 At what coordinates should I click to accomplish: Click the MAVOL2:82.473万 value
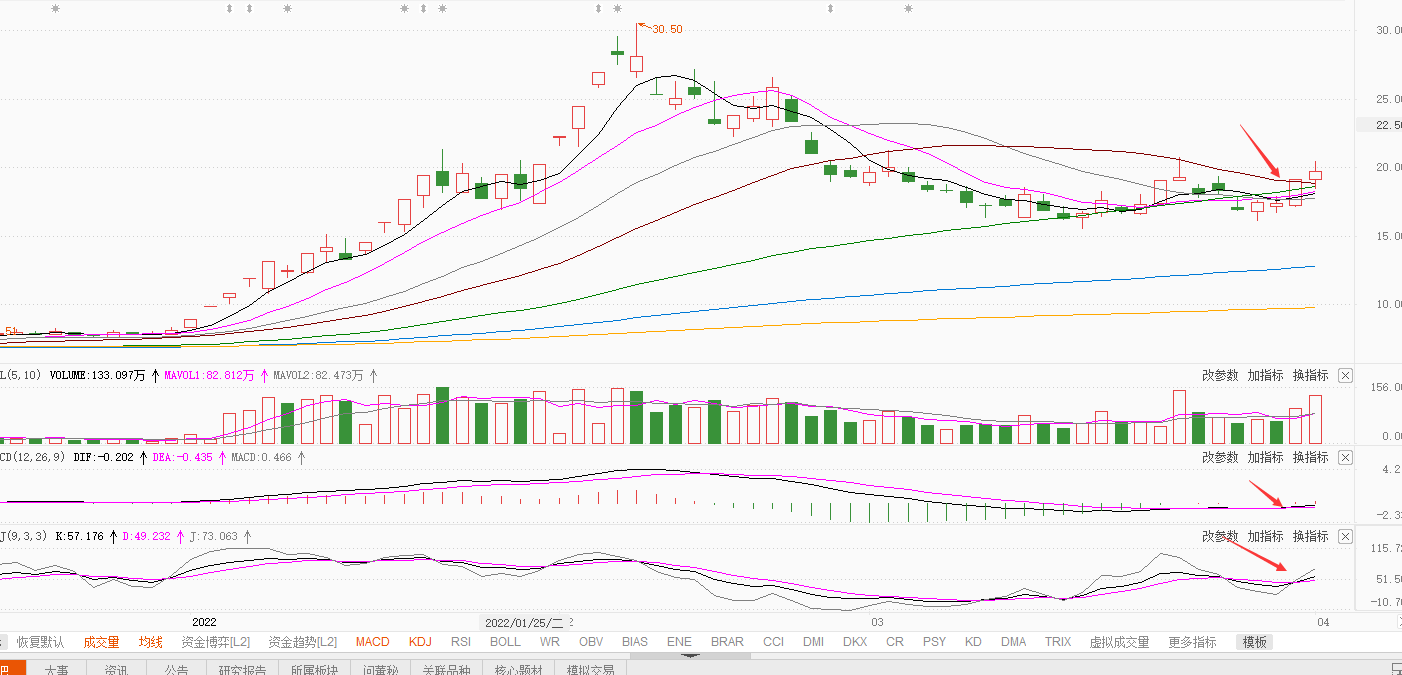coord(319,376)
